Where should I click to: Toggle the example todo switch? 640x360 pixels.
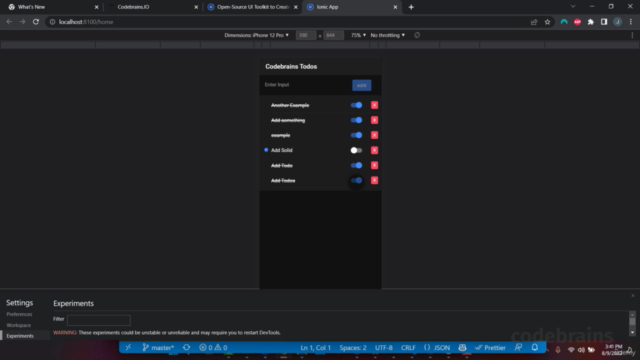coord(356,135)
